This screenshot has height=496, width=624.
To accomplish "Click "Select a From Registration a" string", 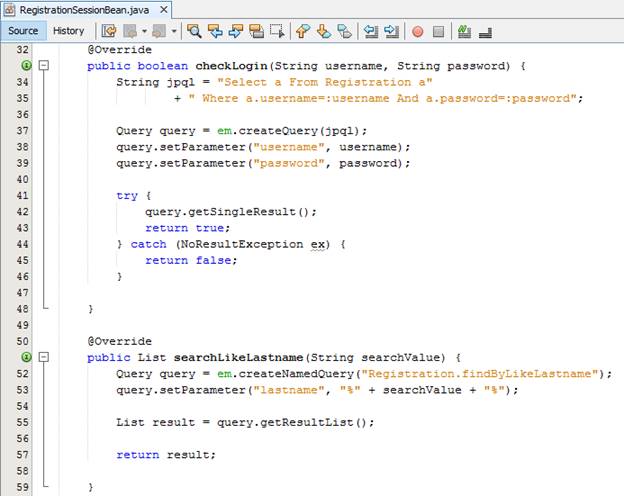I will (x=325, y=82).
